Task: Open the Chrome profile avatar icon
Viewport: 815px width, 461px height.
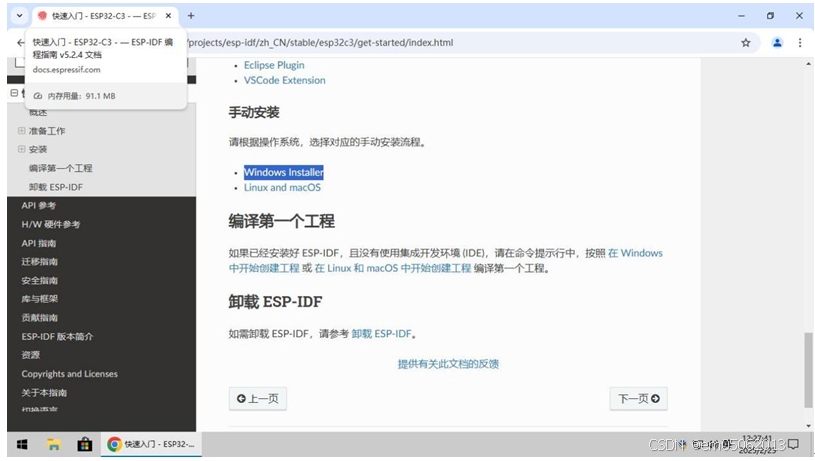Action: 777,43
